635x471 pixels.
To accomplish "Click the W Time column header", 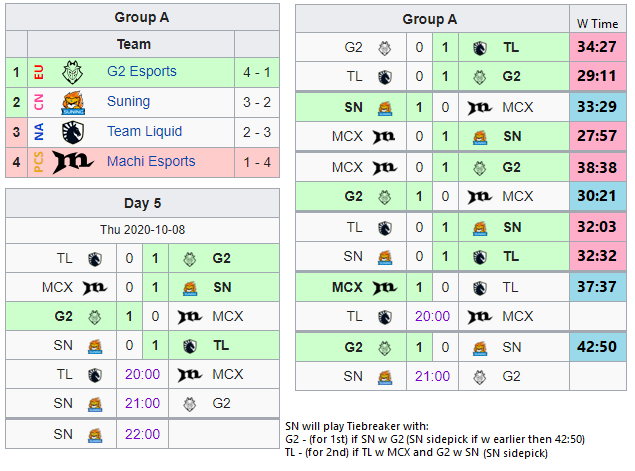I will point(597,24).
